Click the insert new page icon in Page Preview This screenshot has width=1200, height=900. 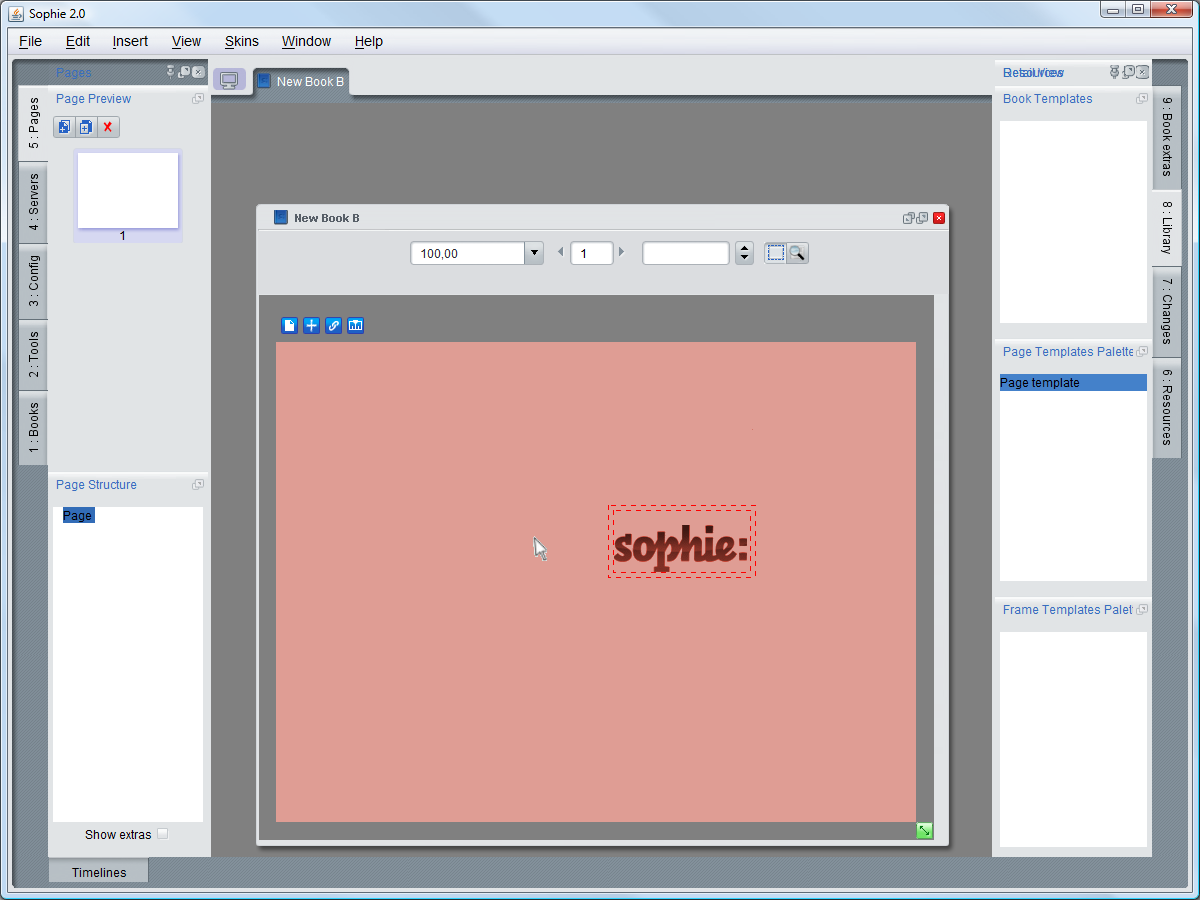coord(64,127)
